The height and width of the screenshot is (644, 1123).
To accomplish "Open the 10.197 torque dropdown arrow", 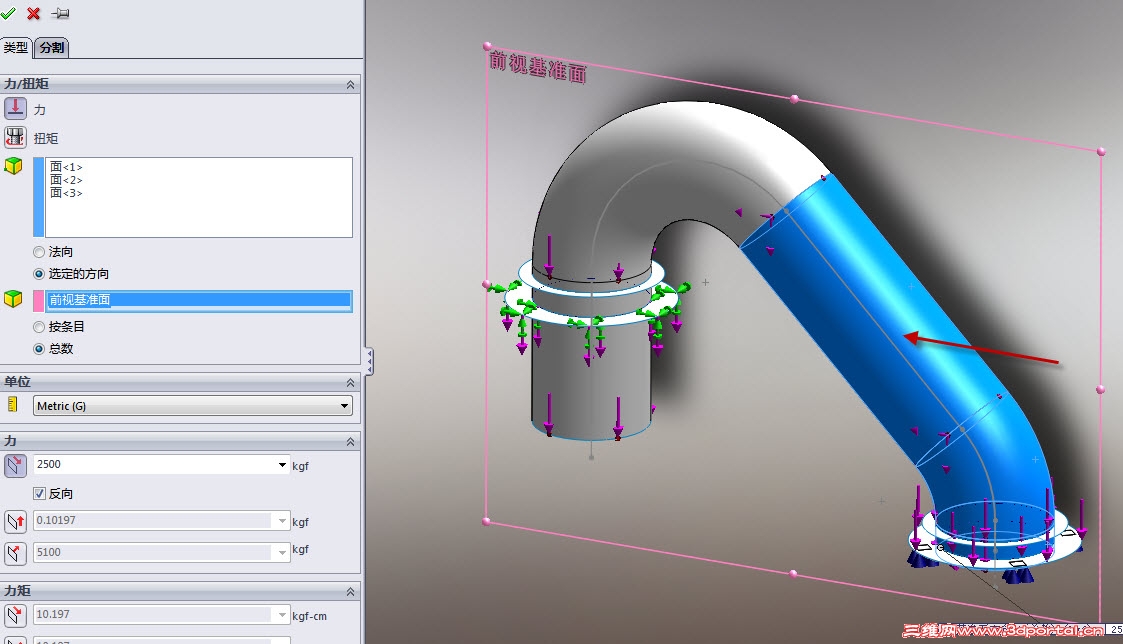I will click(x=282, y=615).
